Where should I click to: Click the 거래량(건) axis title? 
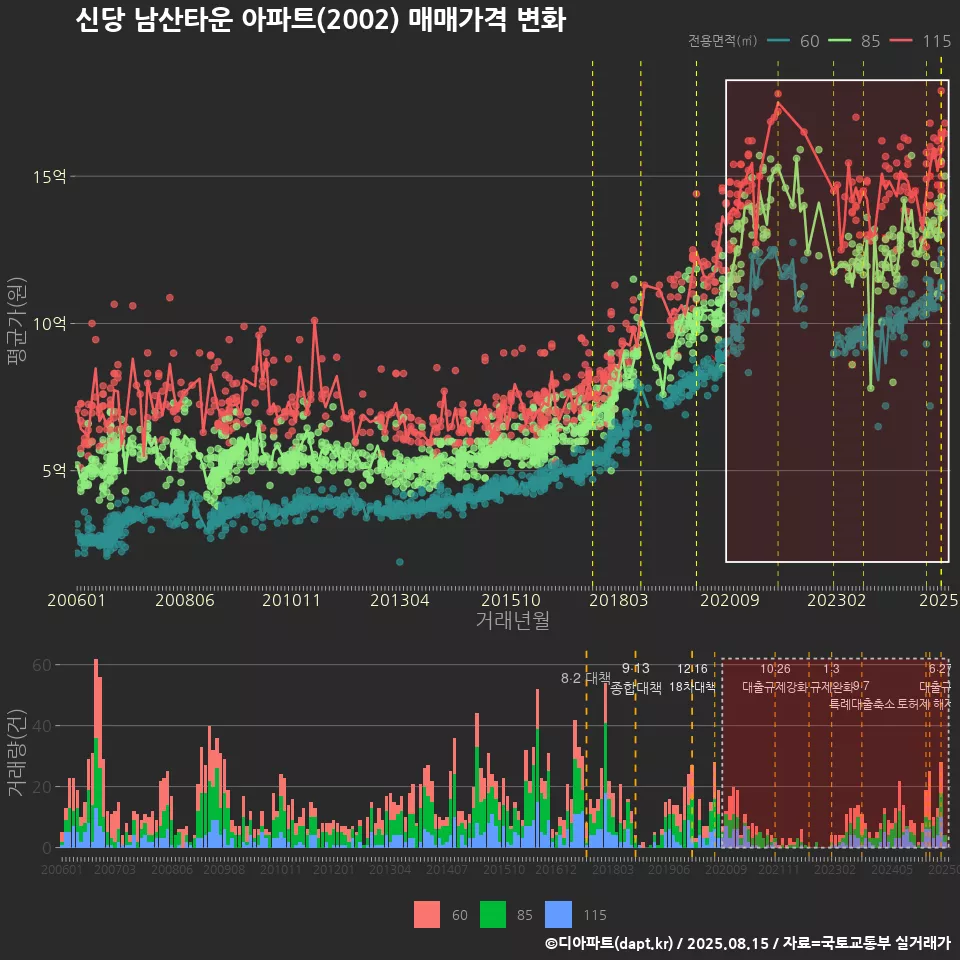pyautogui.click(x=17, y=753)
